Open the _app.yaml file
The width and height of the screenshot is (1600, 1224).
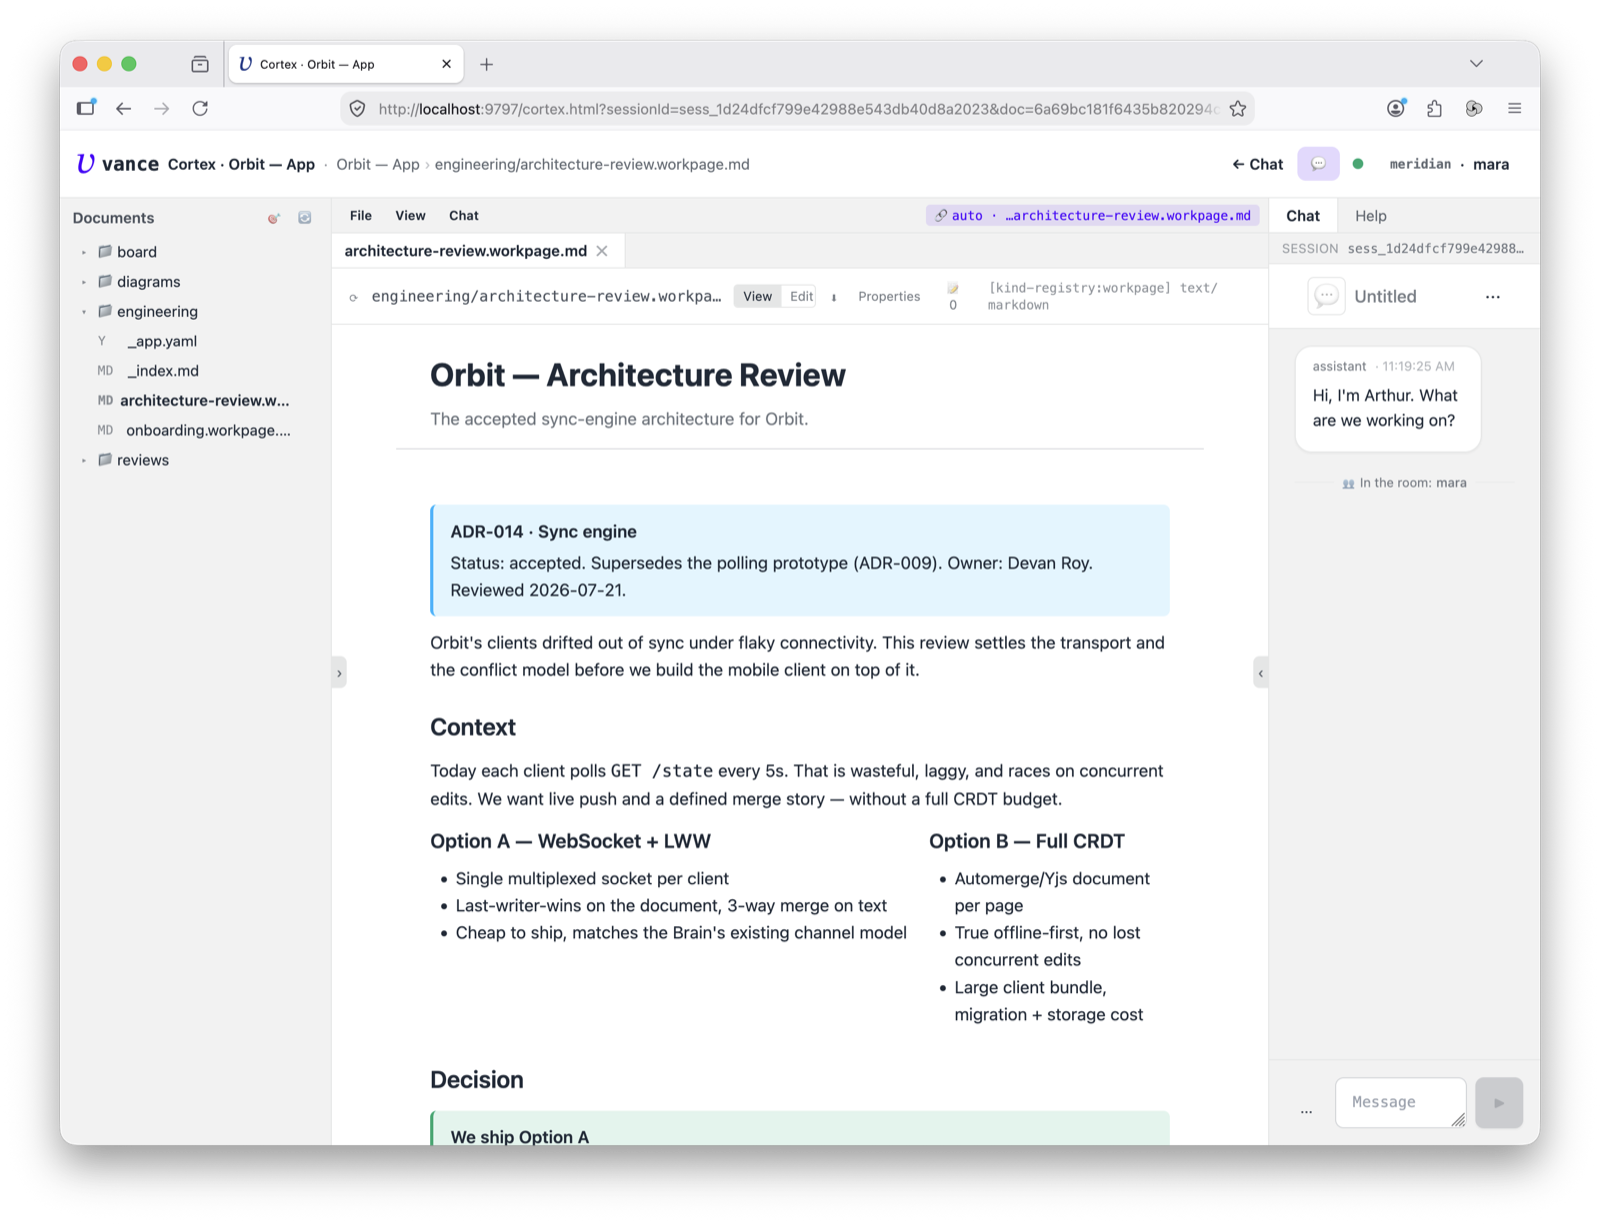pyautogui.click(x=162, y=341)
